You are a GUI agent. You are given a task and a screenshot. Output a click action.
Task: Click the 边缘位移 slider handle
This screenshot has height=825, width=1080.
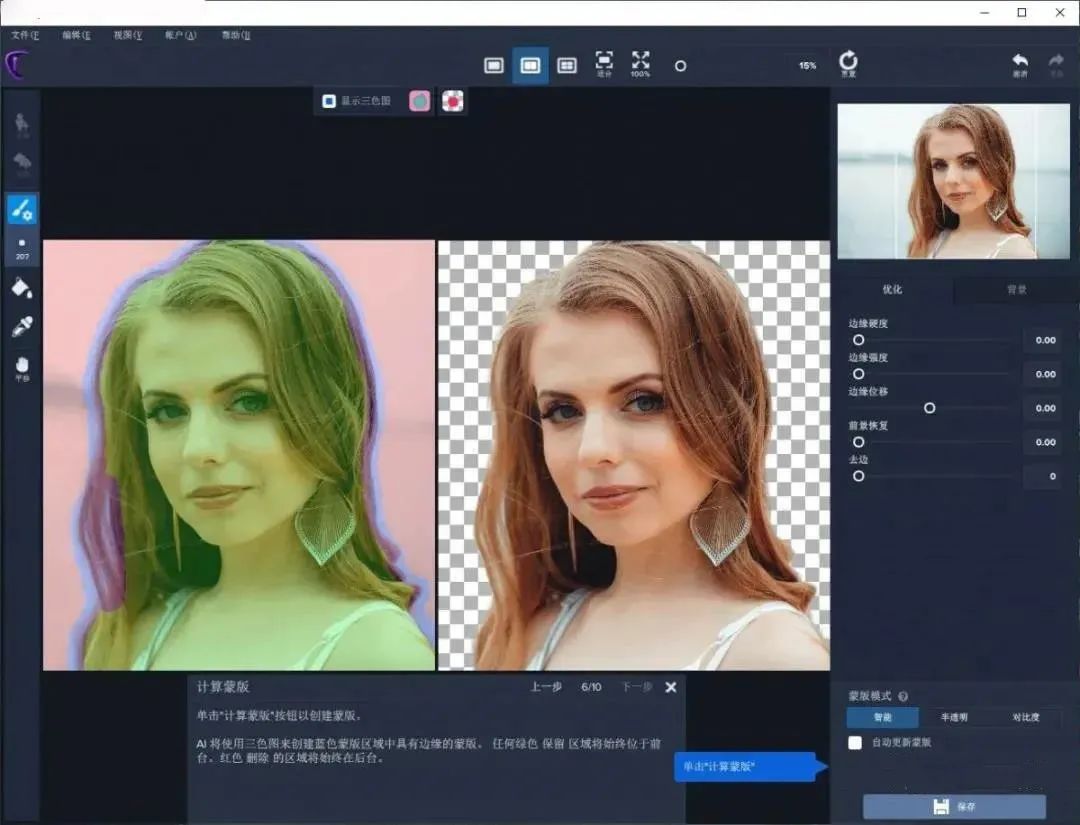coord(930,408)
